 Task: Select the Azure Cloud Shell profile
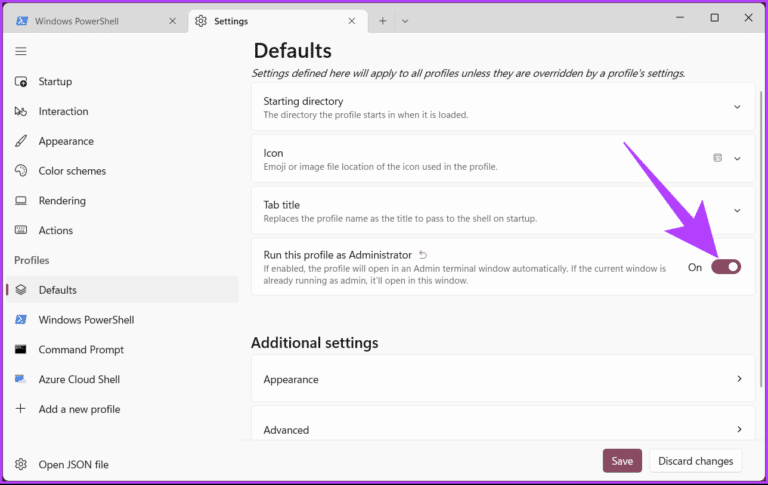[122, 379]
